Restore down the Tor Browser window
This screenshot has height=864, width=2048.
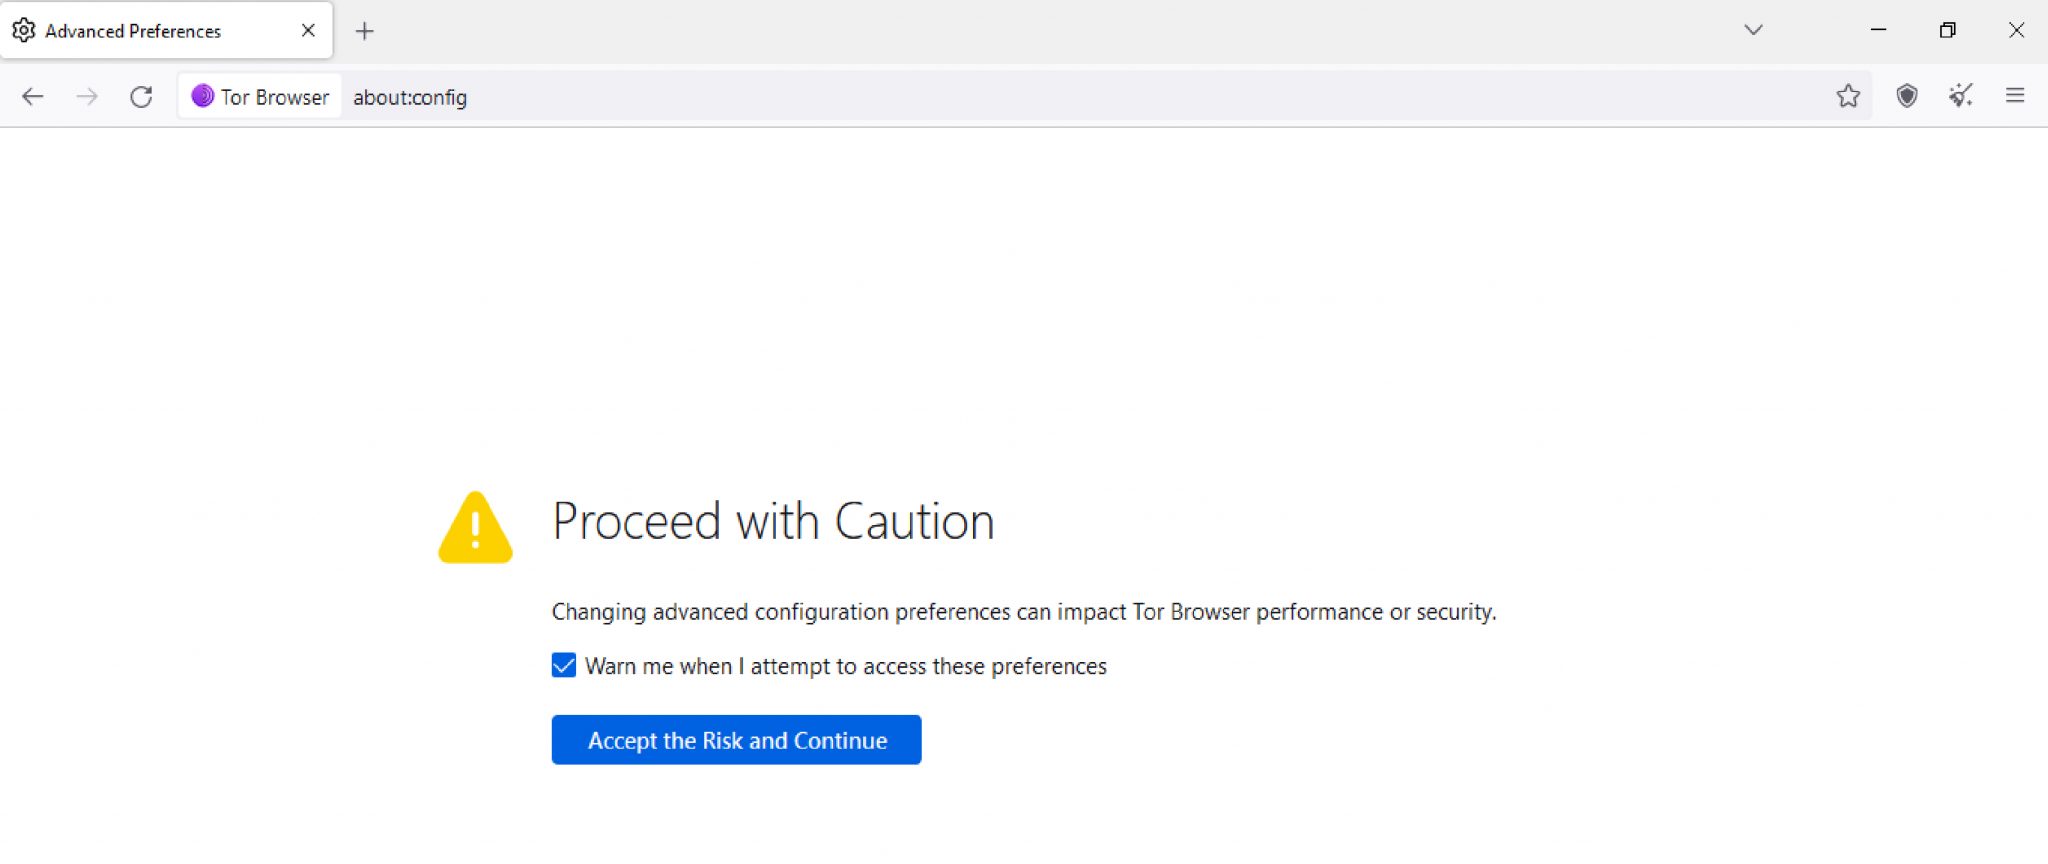click(x=1947, y=30)
